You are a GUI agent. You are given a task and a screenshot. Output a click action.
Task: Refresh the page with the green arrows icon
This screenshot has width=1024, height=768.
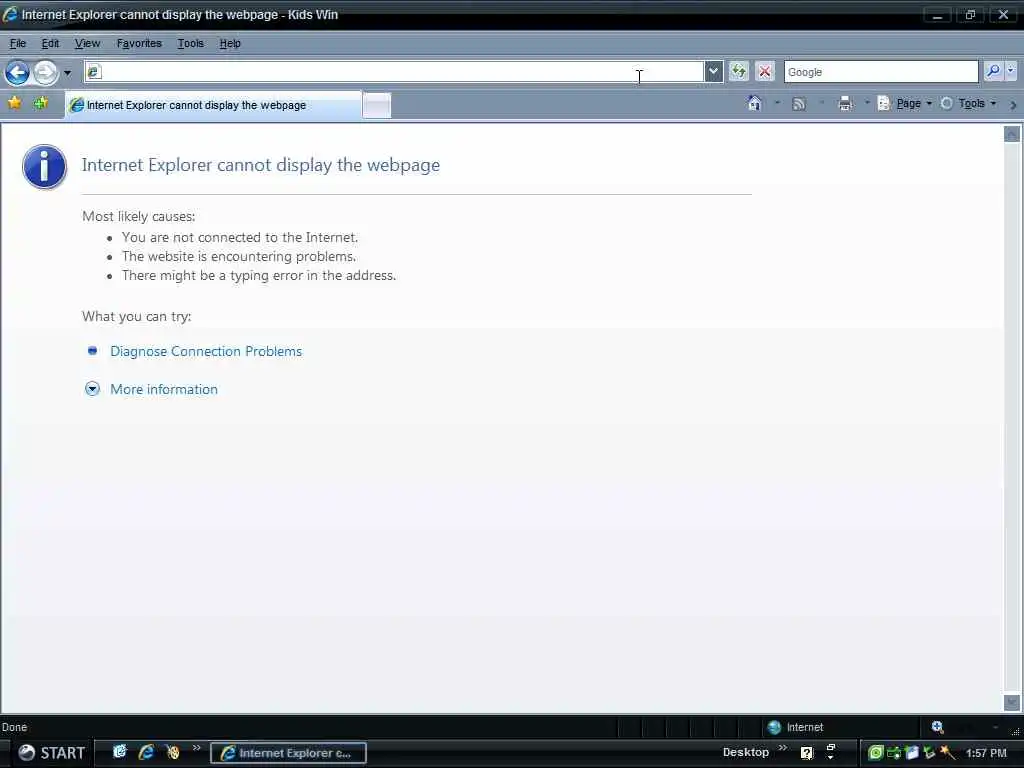739,71
